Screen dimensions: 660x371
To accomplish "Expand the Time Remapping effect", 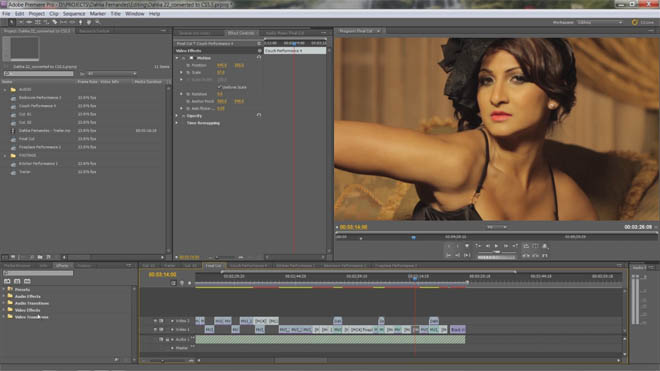I will [177, 123].
